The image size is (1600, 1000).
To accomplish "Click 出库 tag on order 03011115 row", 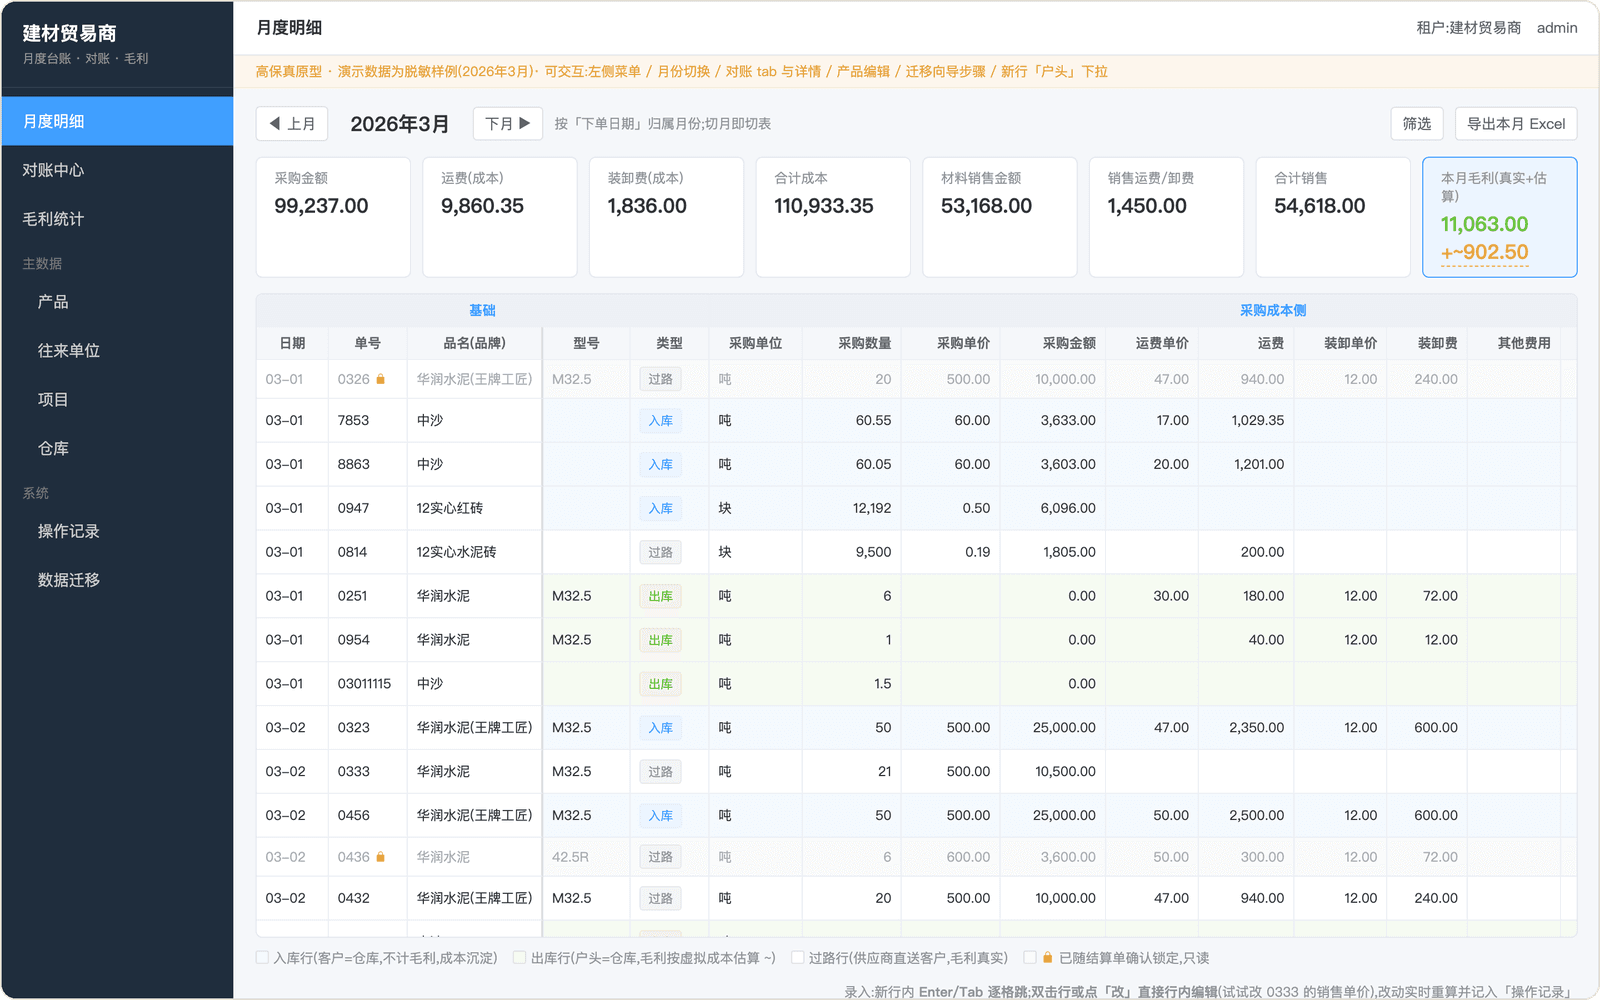I will tap(660, 685).
